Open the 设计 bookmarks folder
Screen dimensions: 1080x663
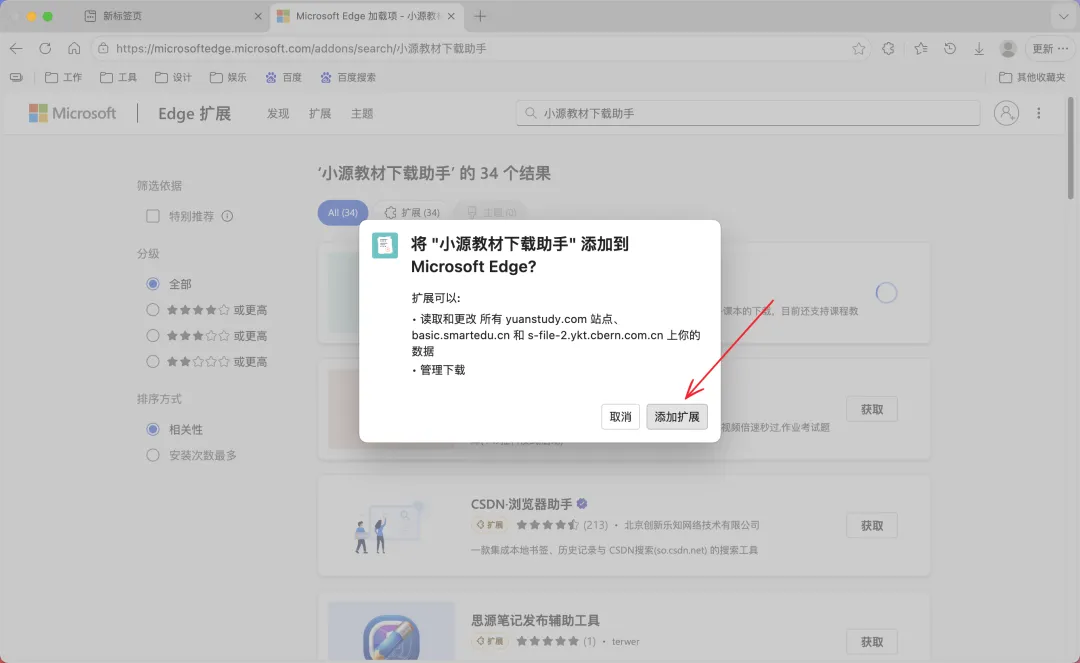174,77
